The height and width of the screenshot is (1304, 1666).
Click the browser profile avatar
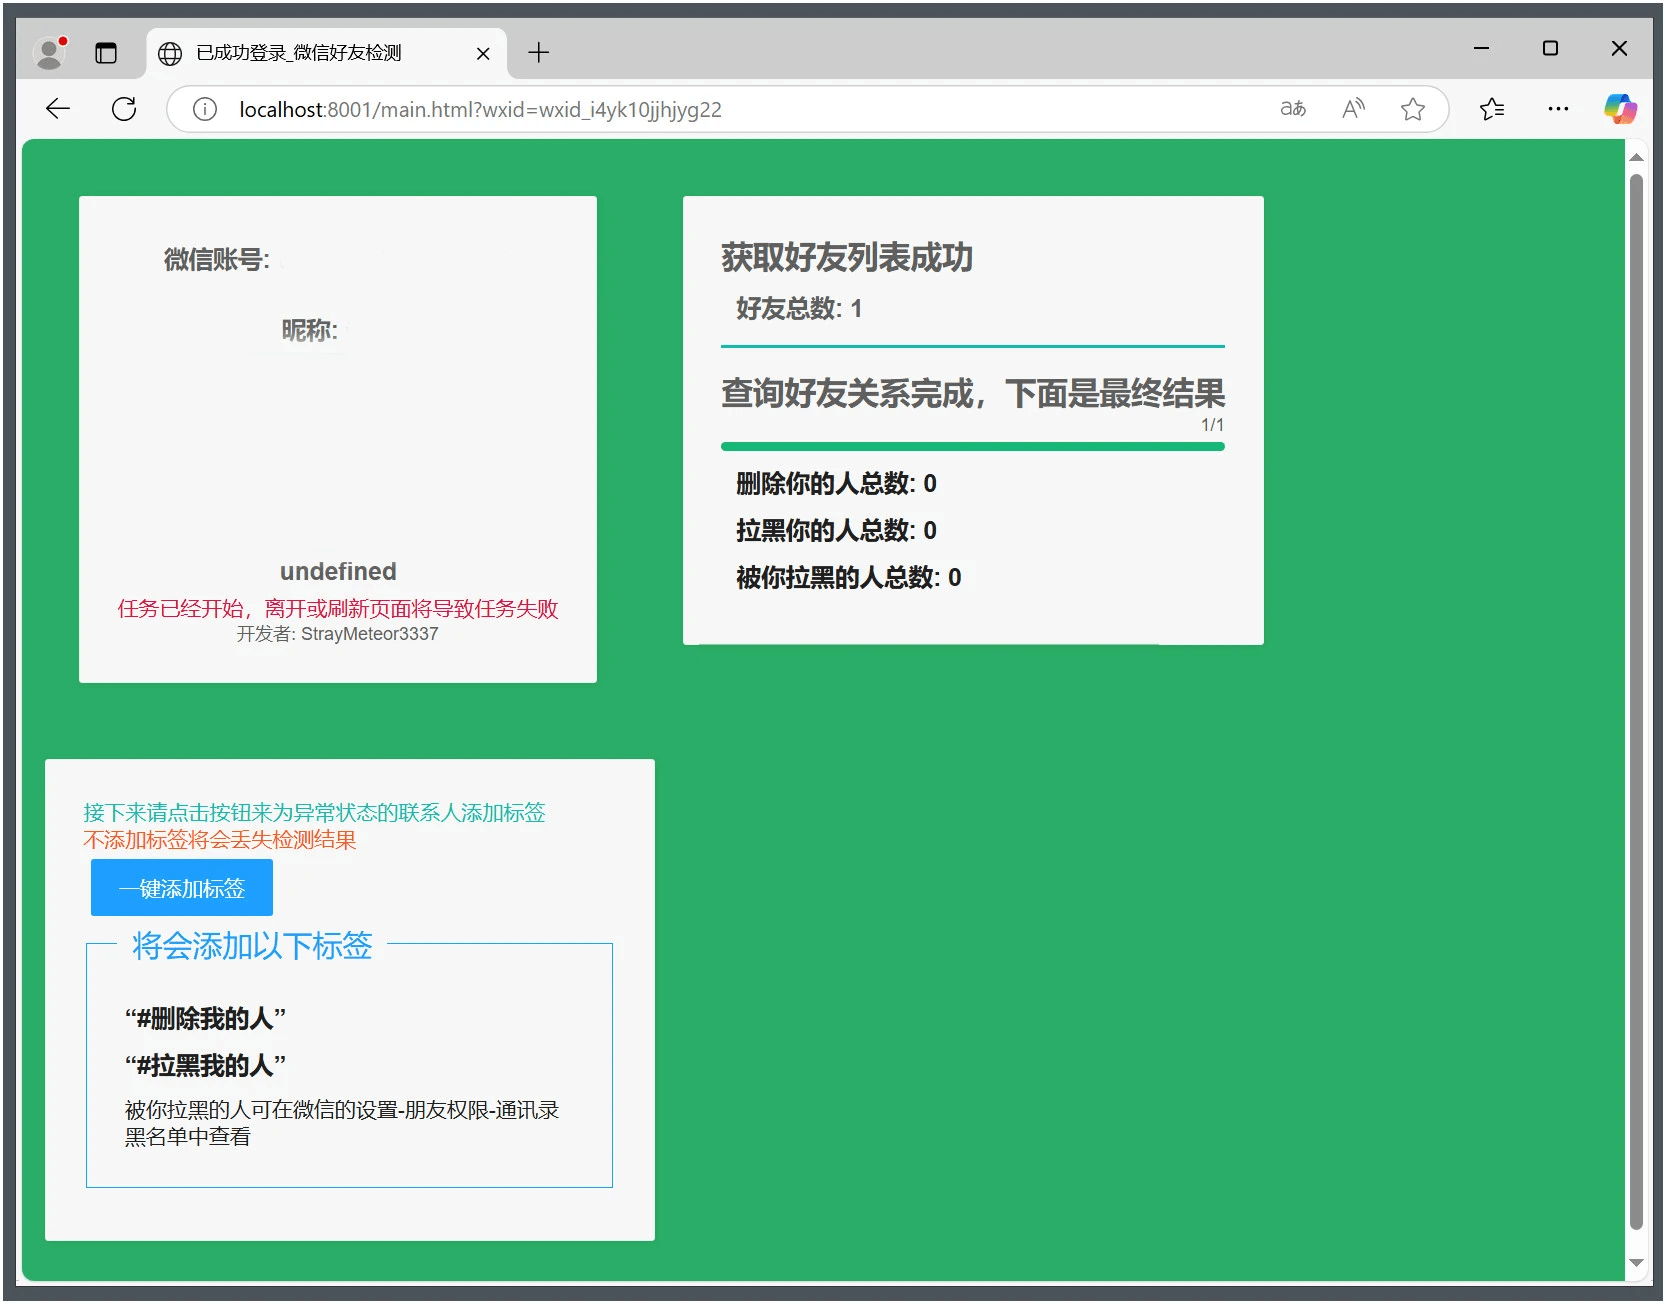49,53
